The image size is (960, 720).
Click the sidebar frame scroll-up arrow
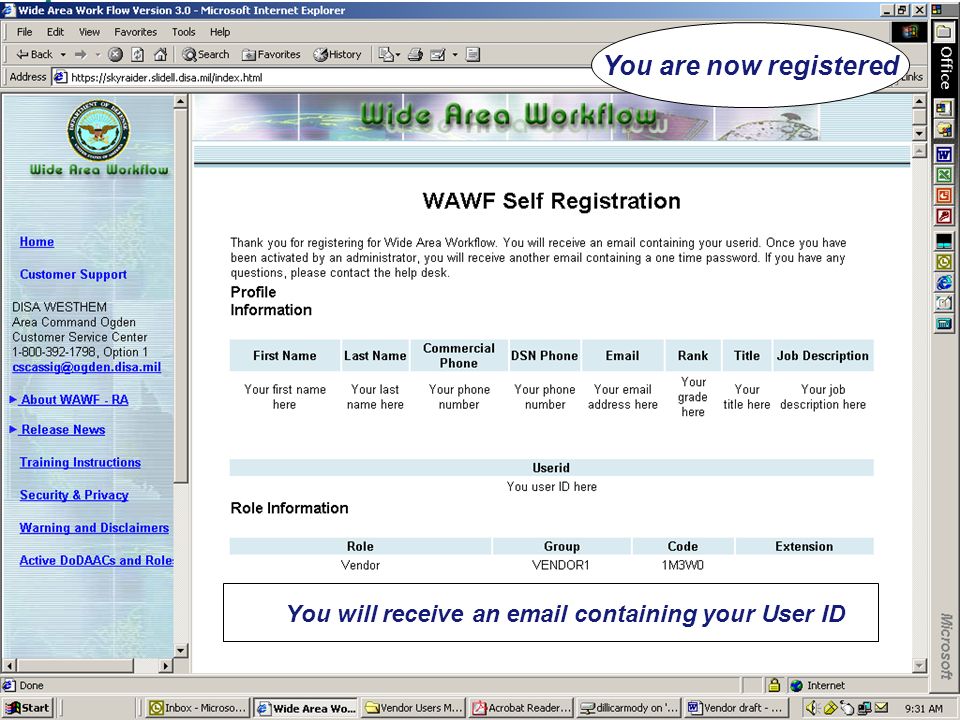coord(181,102)
